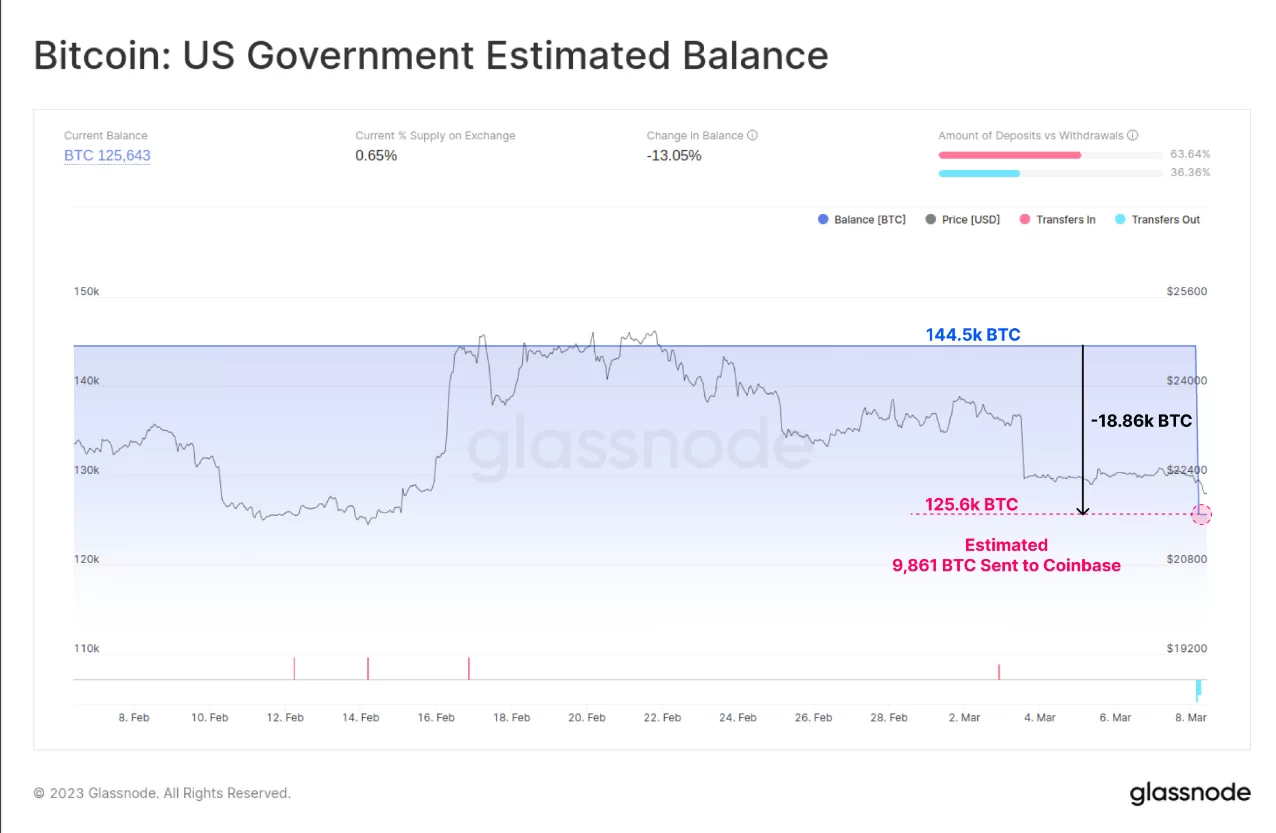1276x833 pixels.
Task: Click the glassnode logo bottom right
Action: [1189, 793]
